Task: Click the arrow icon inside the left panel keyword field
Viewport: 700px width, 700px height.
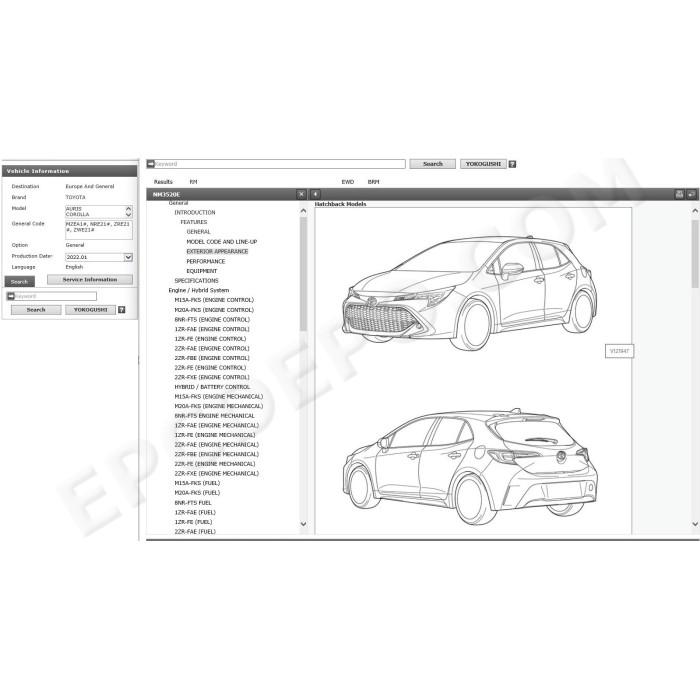Action: (x=11, y=296)
